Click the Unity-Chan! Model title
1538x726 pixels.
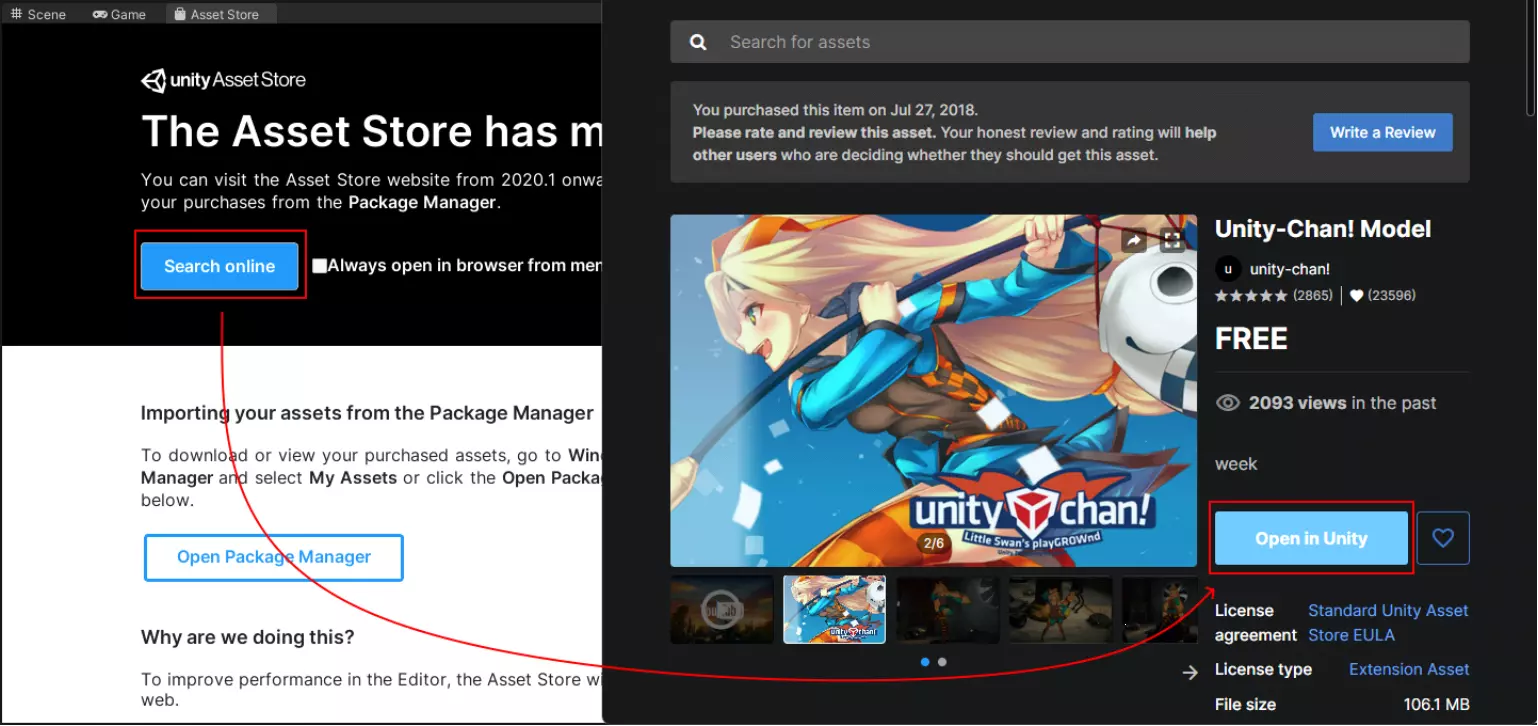[1323, 229]
